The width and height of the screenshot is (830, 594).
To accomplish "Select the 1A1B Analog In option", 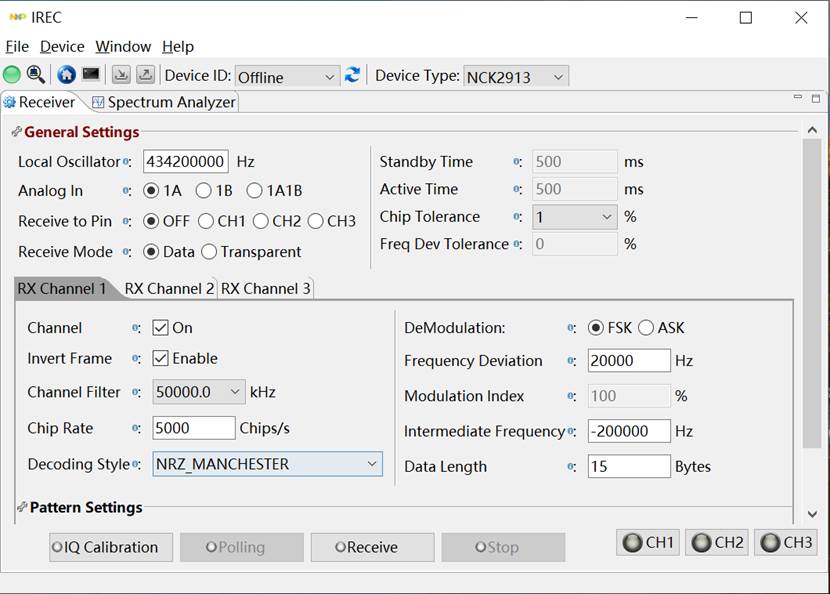I will pyautogui.click(x=254, y=191).
